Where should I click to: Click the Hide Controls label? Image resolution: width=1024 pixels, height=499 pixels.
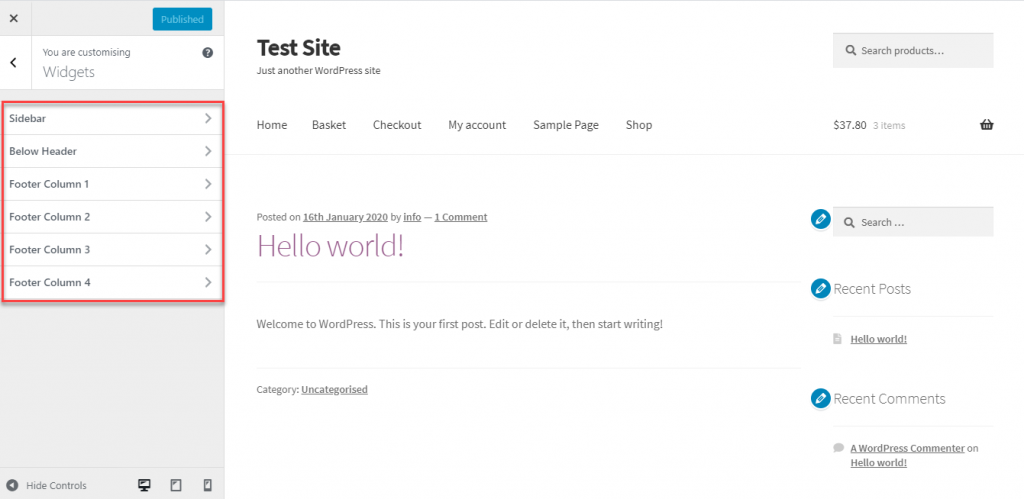click(x=56, y=485)
